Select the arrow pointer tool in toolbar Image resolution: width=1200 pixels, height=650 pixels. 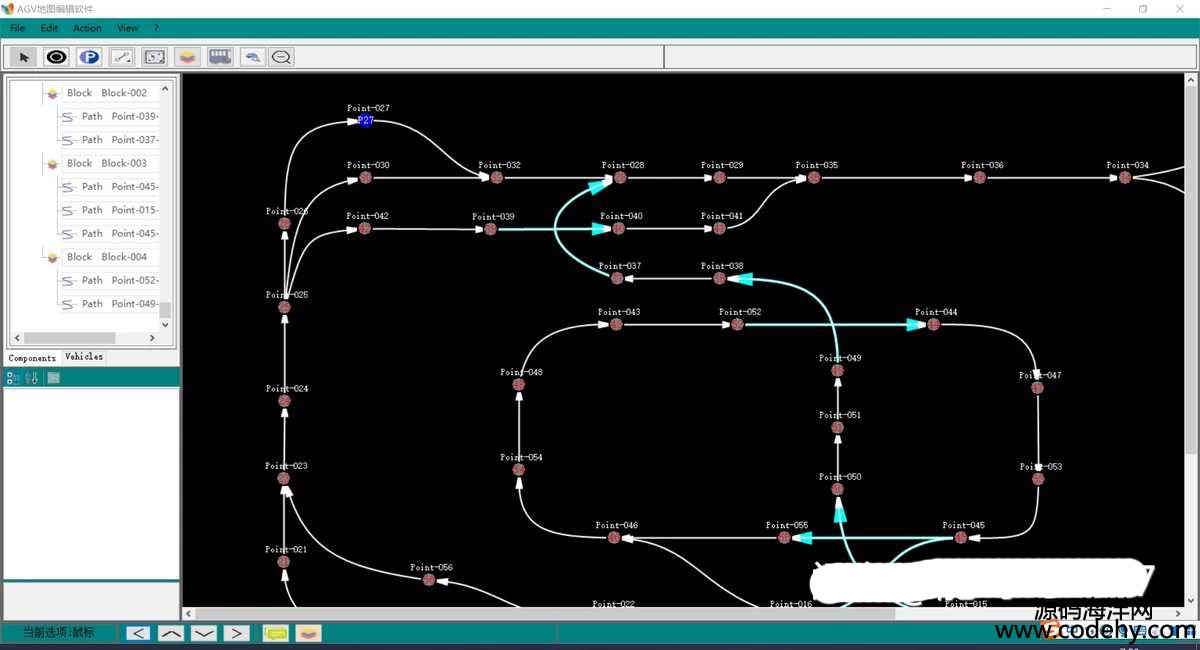(x=23, y=57)
